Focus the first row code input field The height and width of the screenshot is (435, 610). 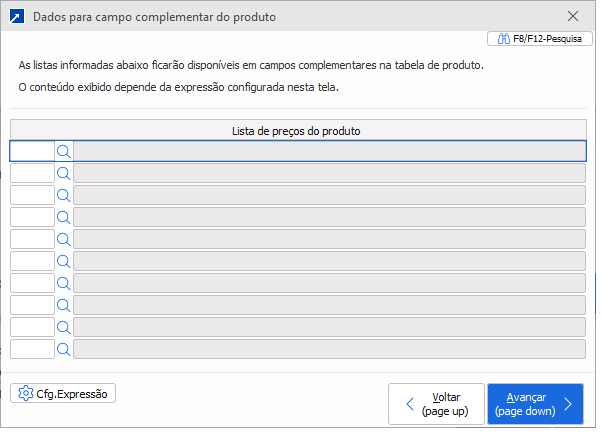pos(32,151)
